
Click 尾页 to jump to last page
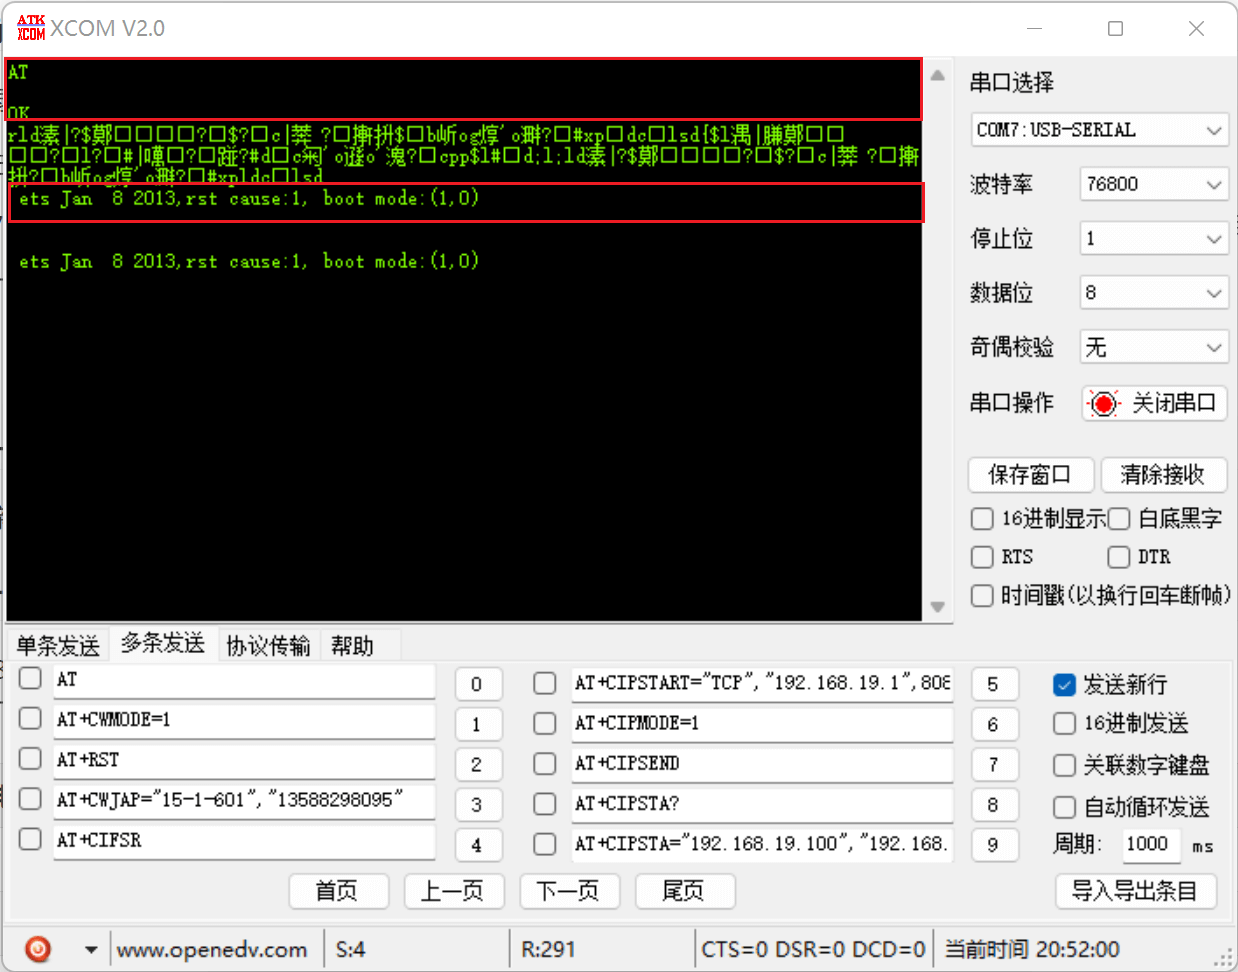pos(685,891)
